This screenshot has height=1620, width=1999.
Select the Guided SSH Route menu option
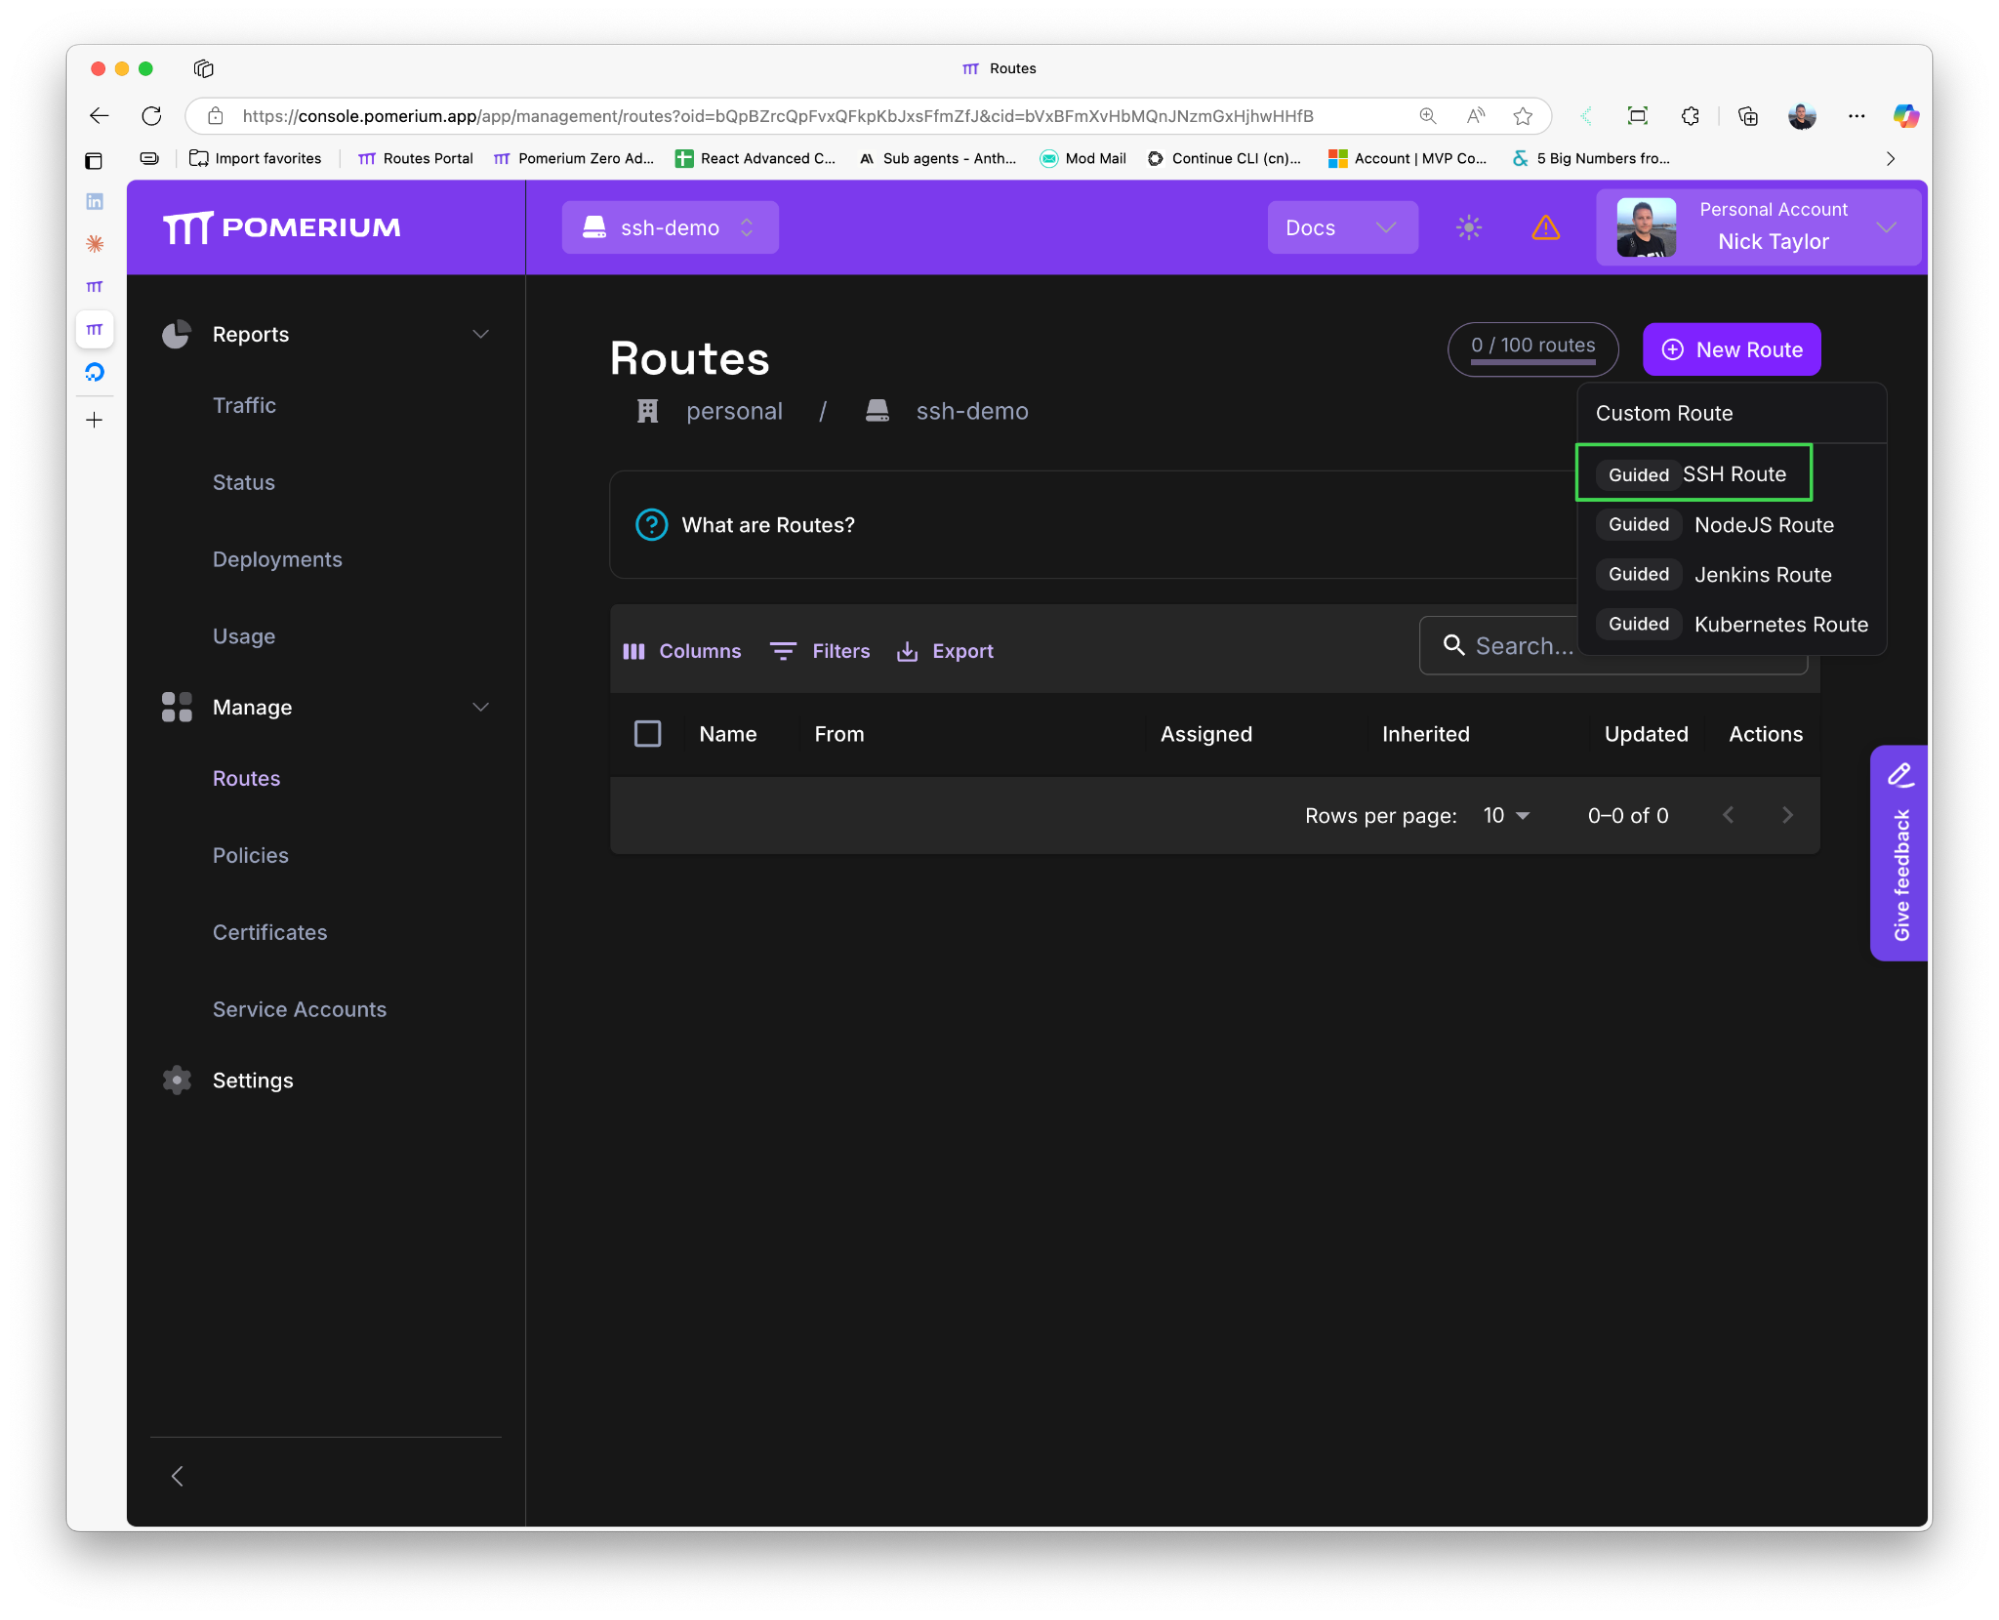pyautogui.click(x=1693, y=473)
